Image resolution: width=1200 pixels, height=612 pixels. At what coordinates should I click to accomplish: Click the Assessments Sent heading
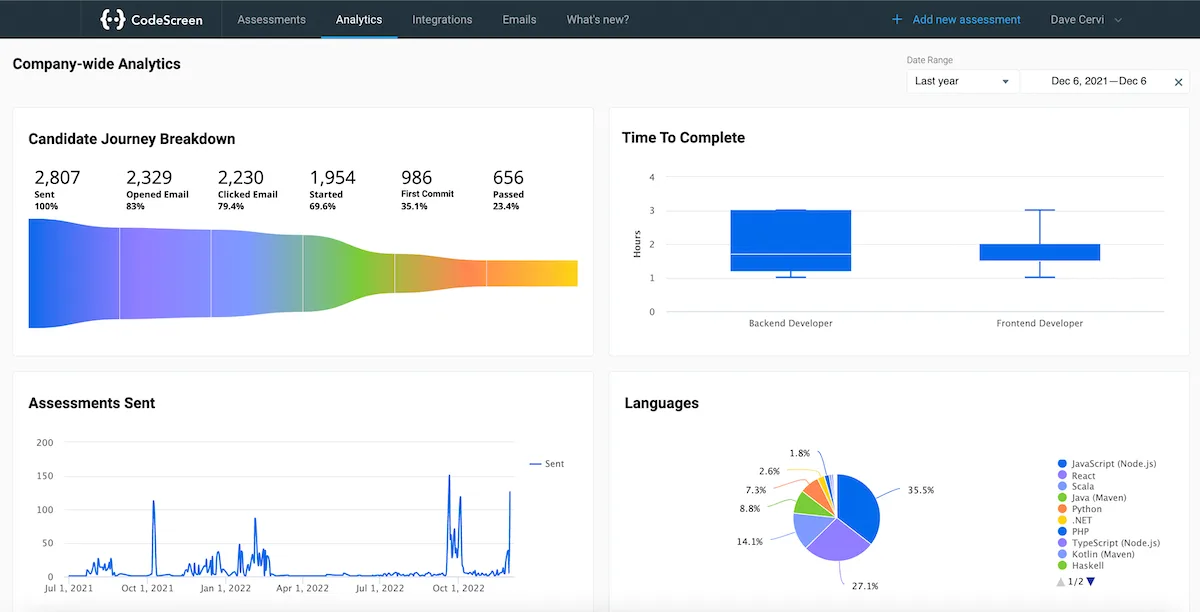coord(92,403)
